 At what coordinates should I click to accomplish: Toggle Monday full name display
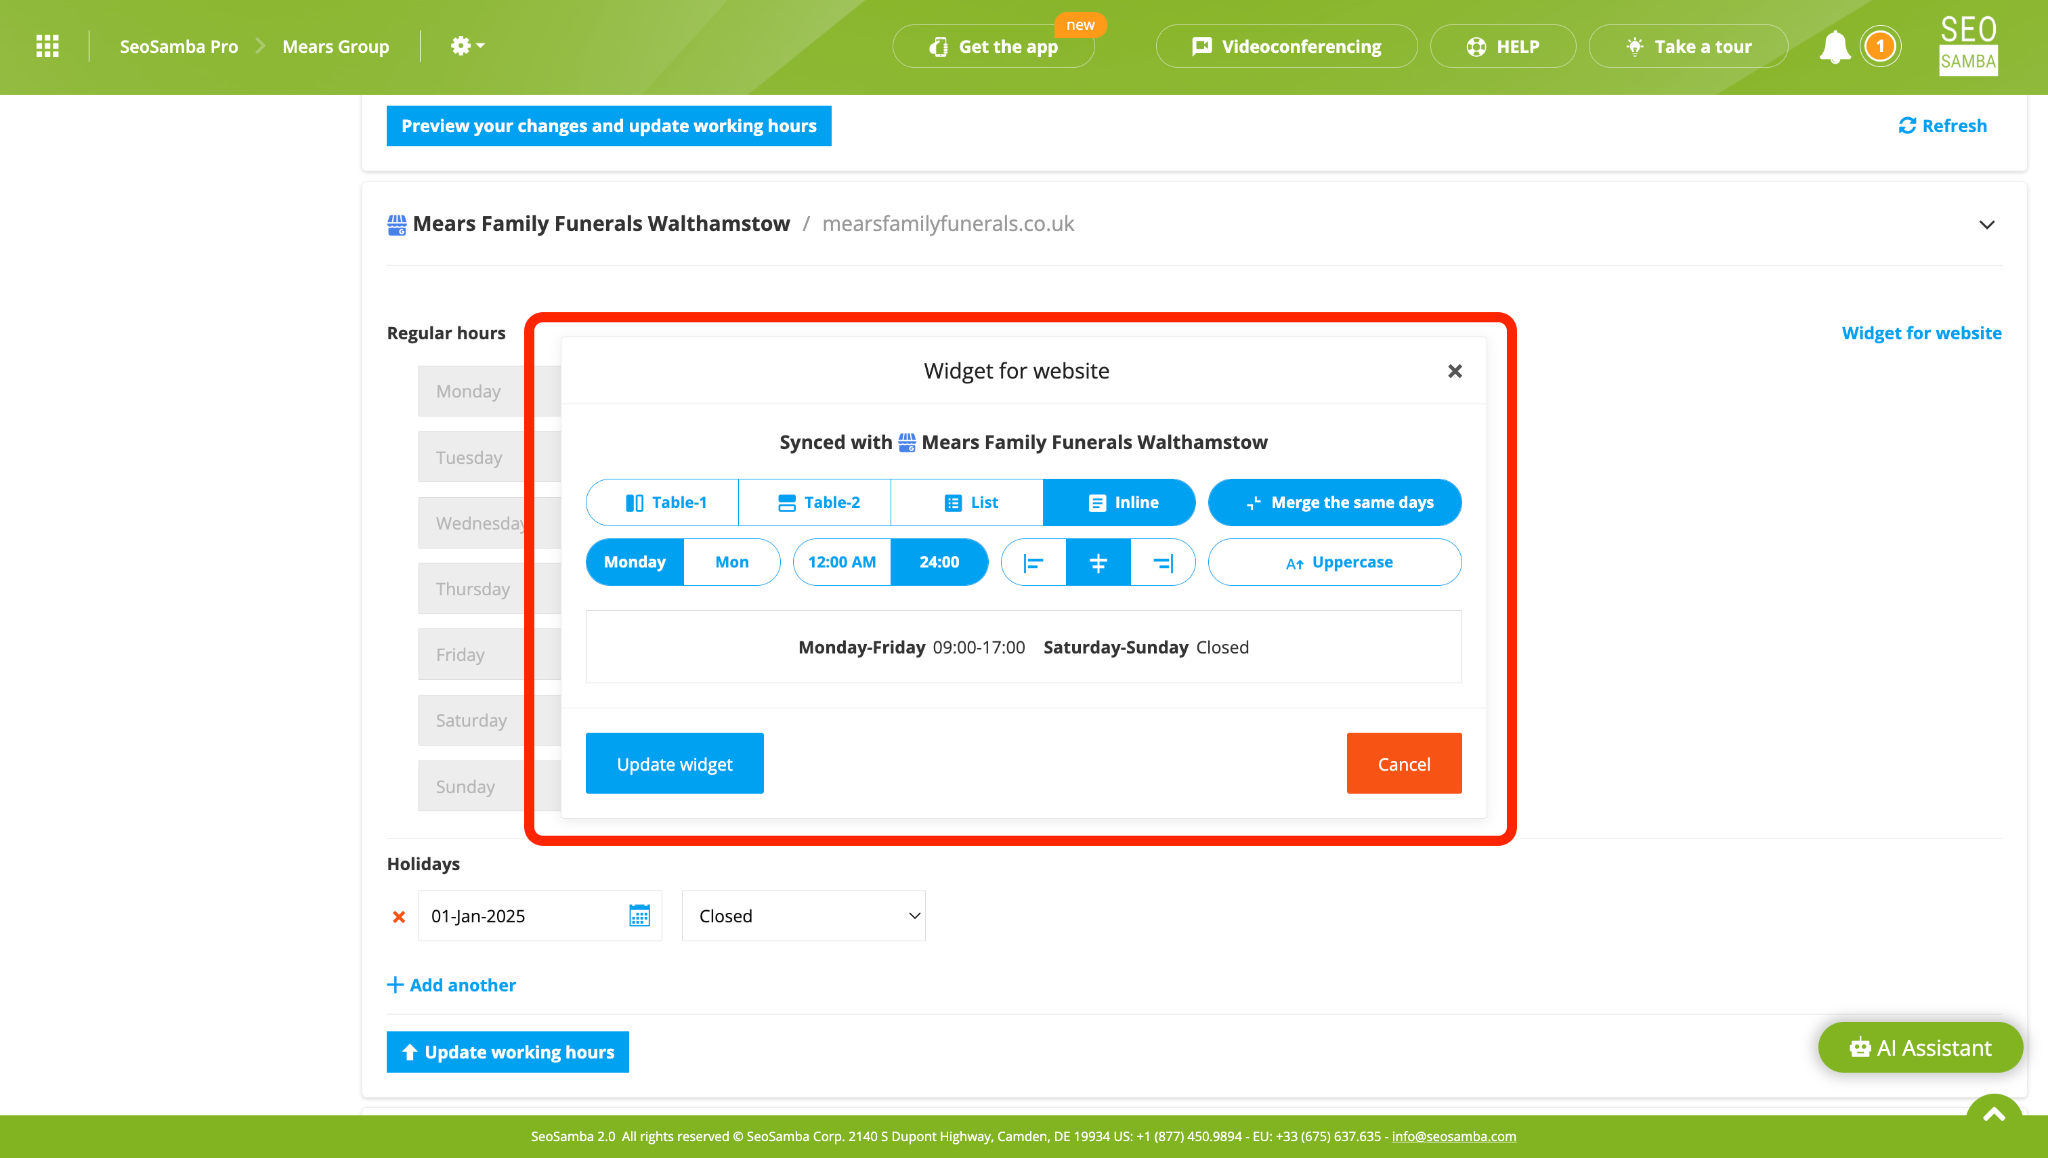coord(634,561)
